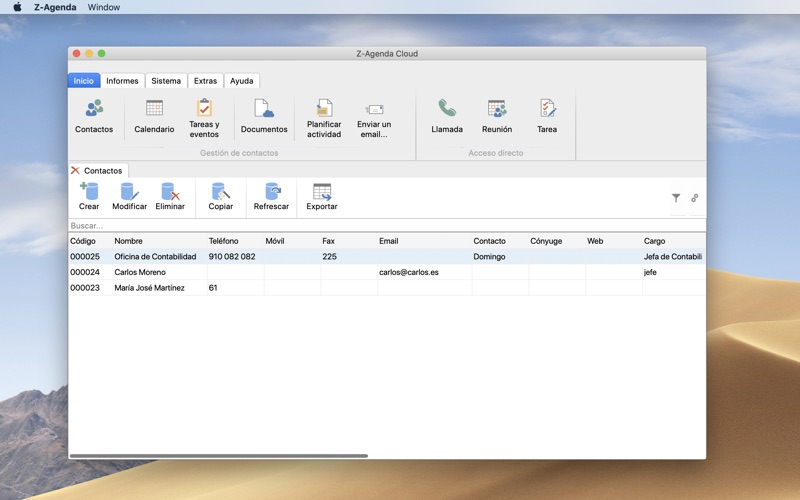Sort by the Teléfono column header
Viewport: 800px width, 500px height.
(x=235, y=241)
